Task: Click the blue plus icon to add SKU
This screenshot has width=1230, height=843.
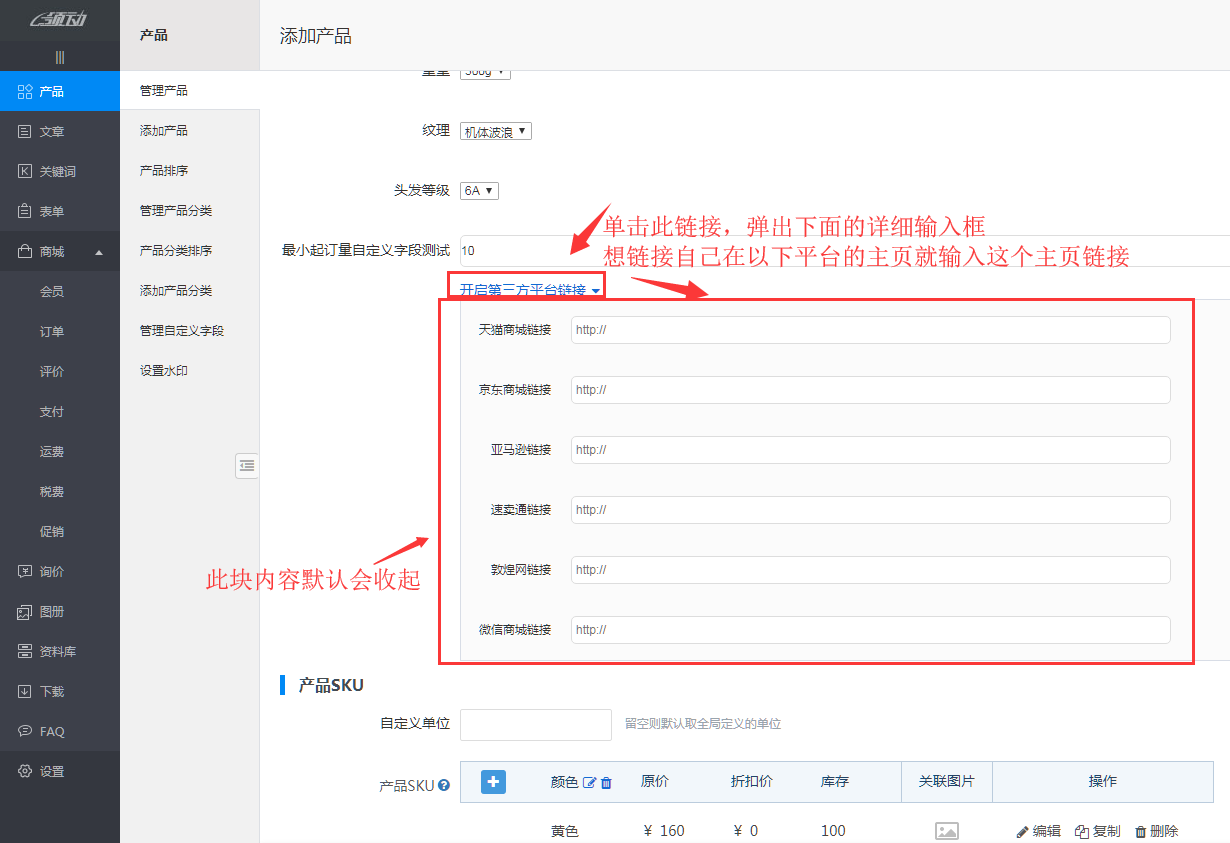Action: tap(491, 781)
